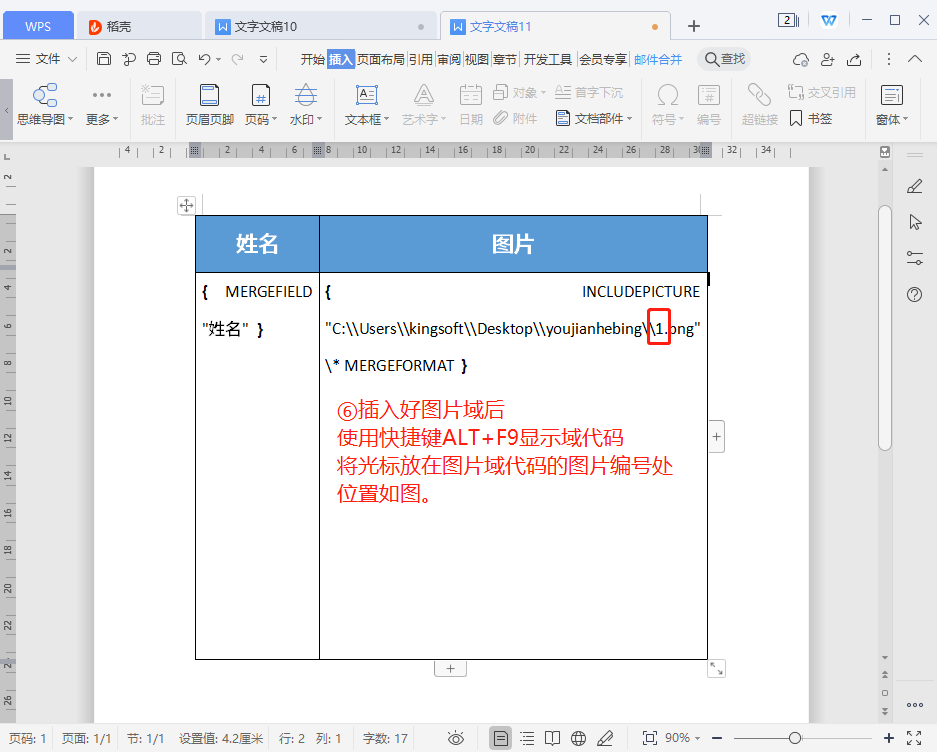Image resolution: width=937 pixels, height=752 pixels.
Task: Open the help sidebar icon
Action: click(x=914, y=294)
